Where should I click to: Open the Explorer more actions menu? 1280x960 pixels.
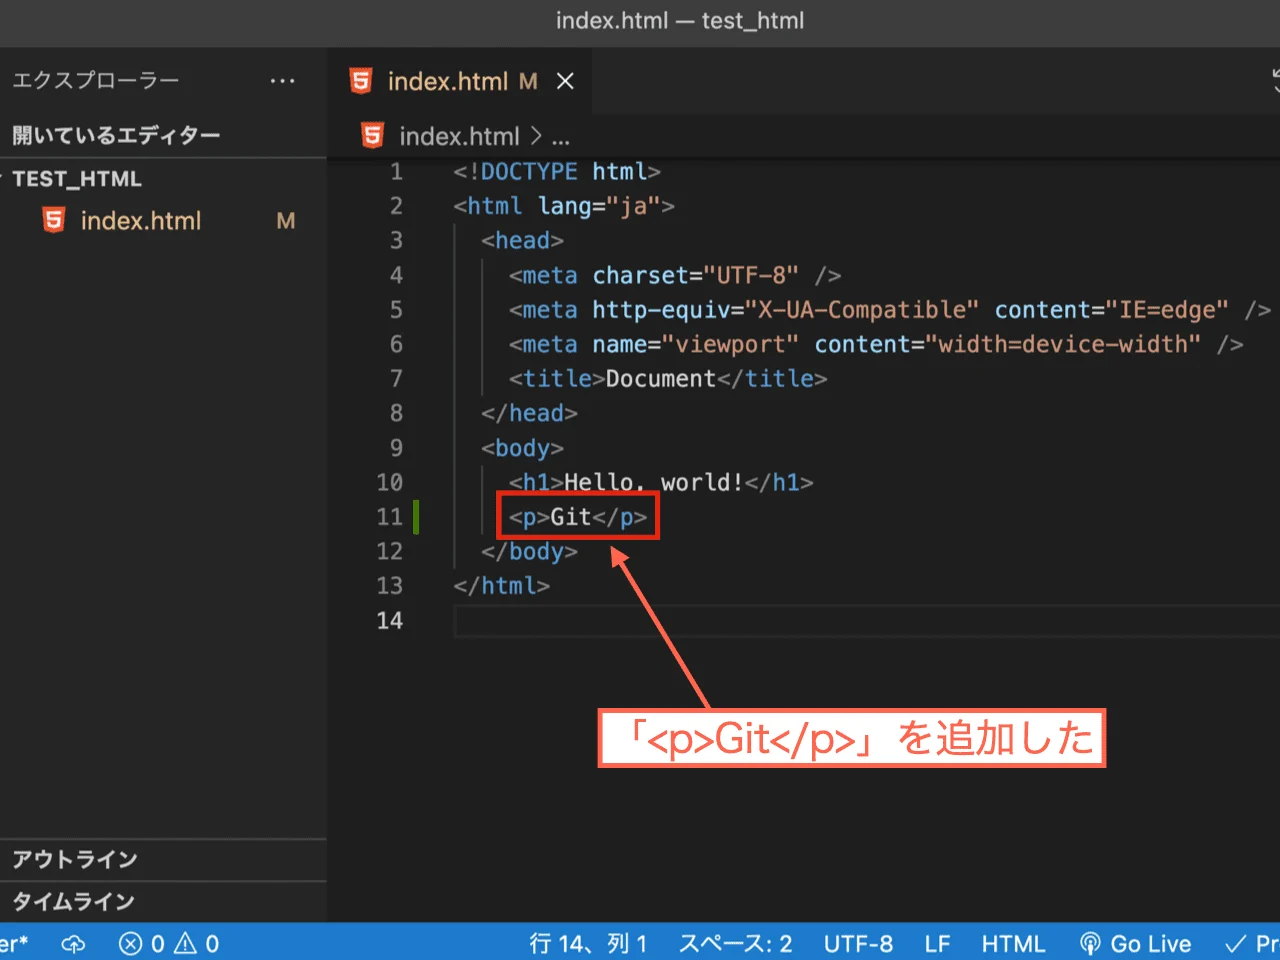click(283, 80)
